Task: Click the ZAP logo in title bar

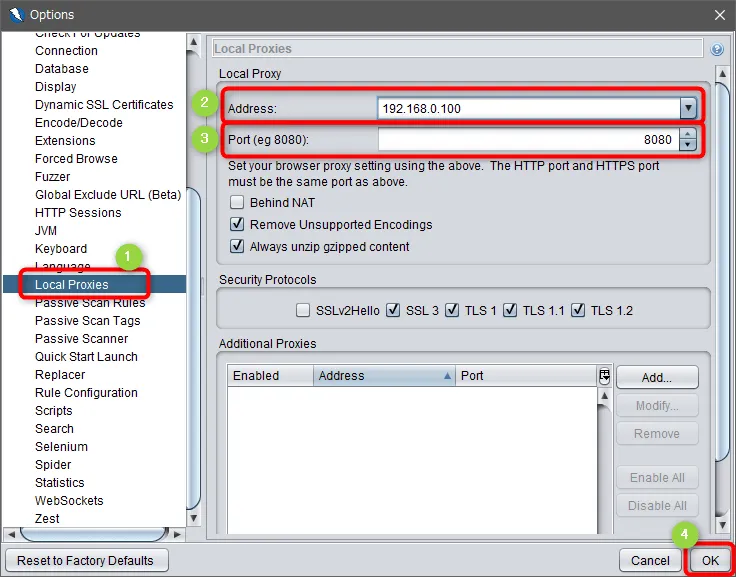Action: click(14, 14)
